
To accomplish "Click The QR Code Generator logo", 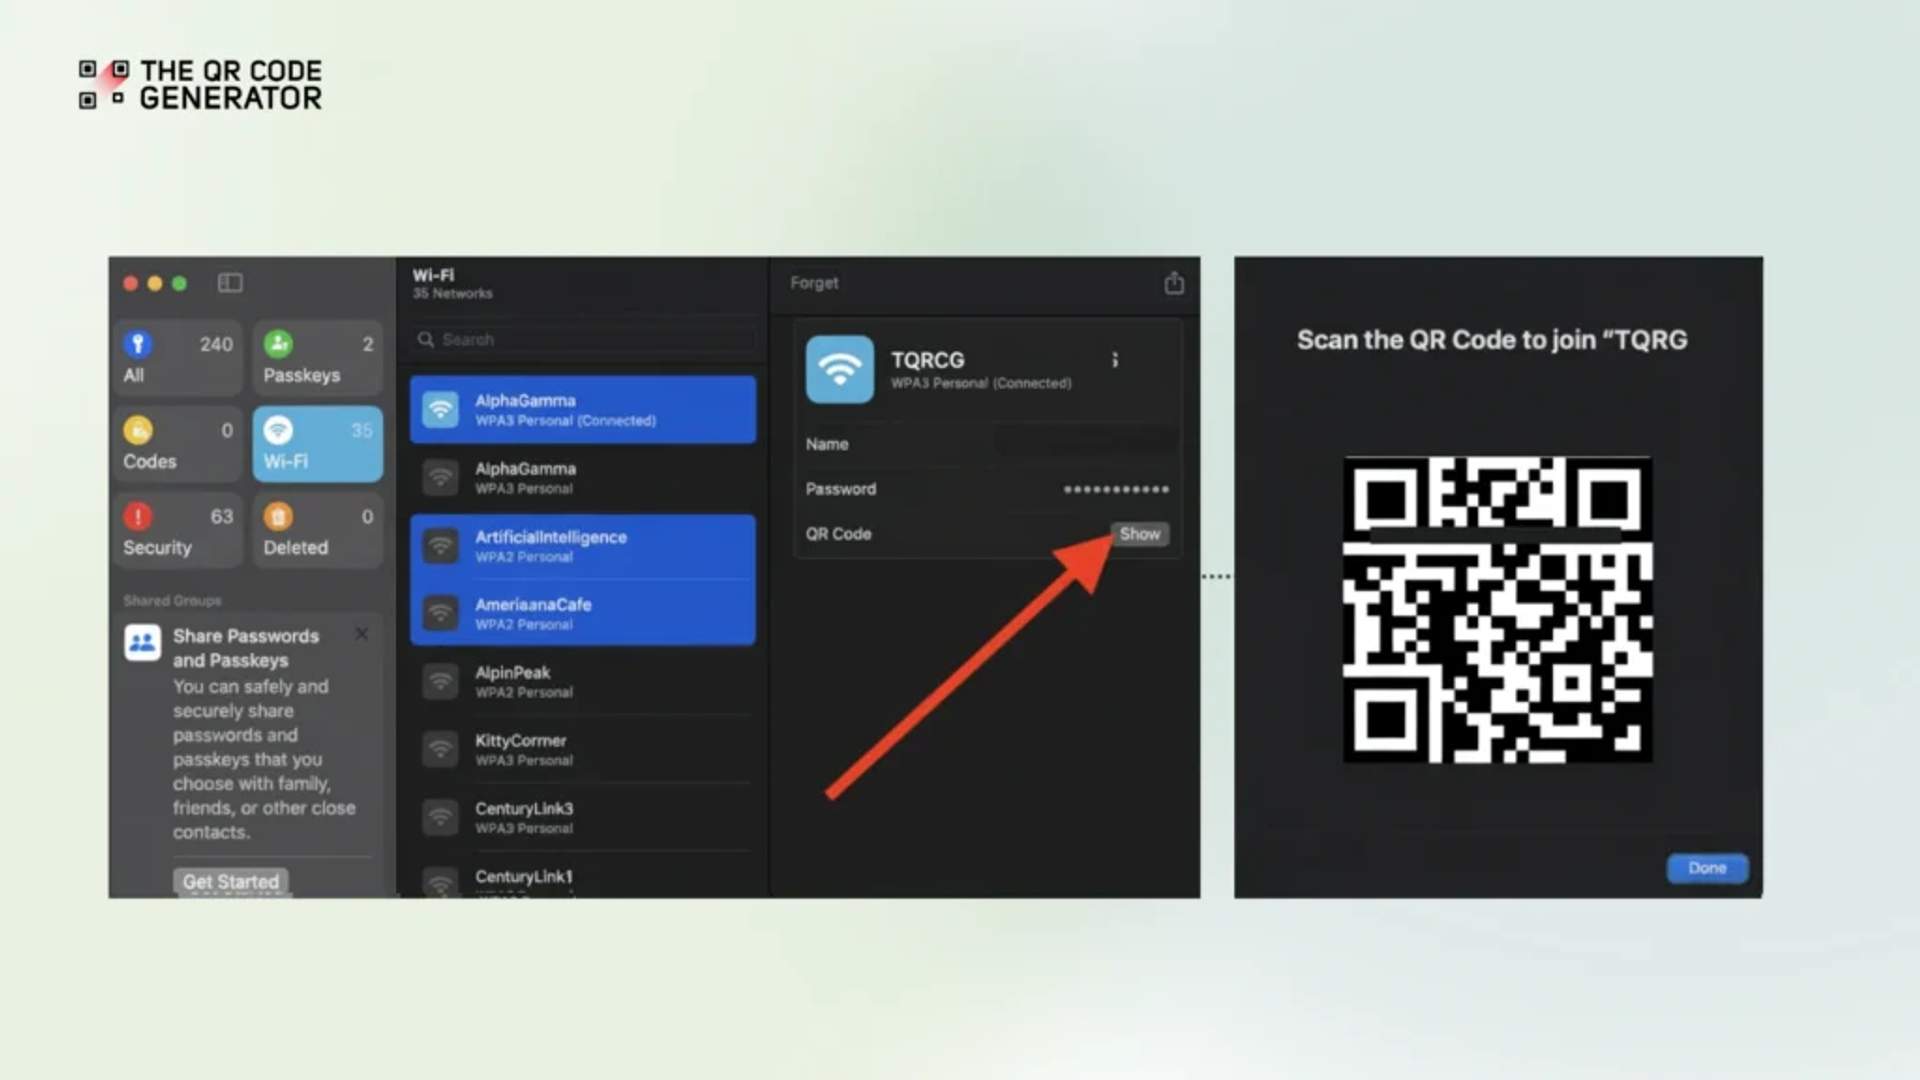I will (201, 85).
